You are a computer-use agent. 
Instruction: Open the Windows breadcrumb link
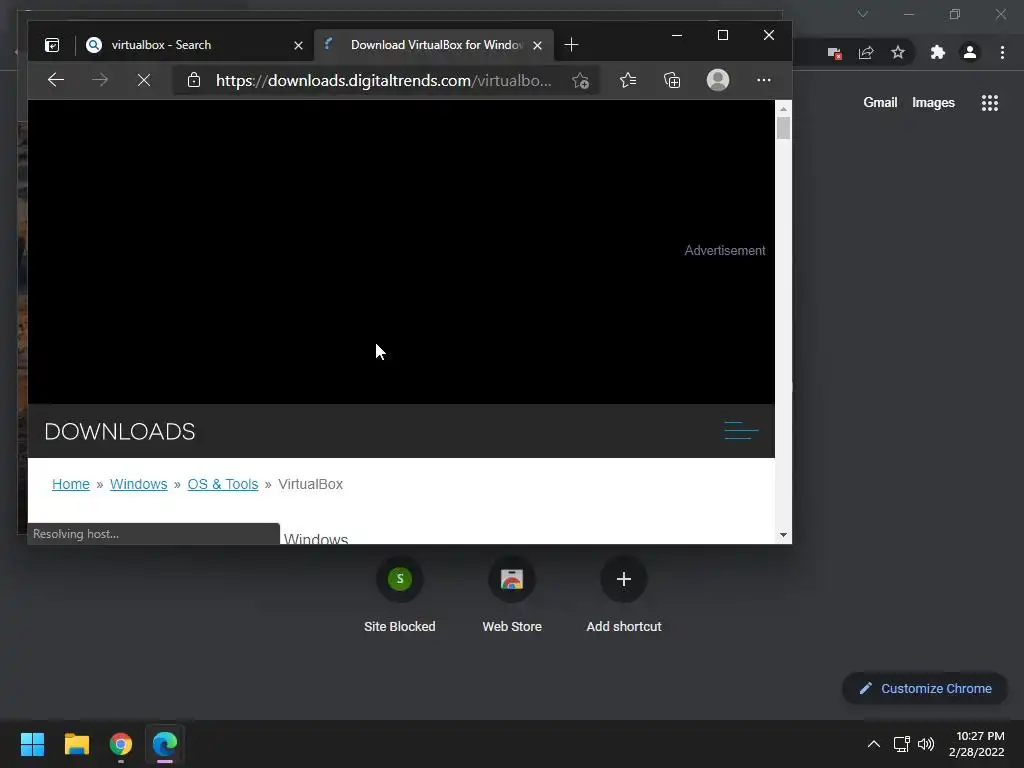pyautogui.click(x=138, y=484)
